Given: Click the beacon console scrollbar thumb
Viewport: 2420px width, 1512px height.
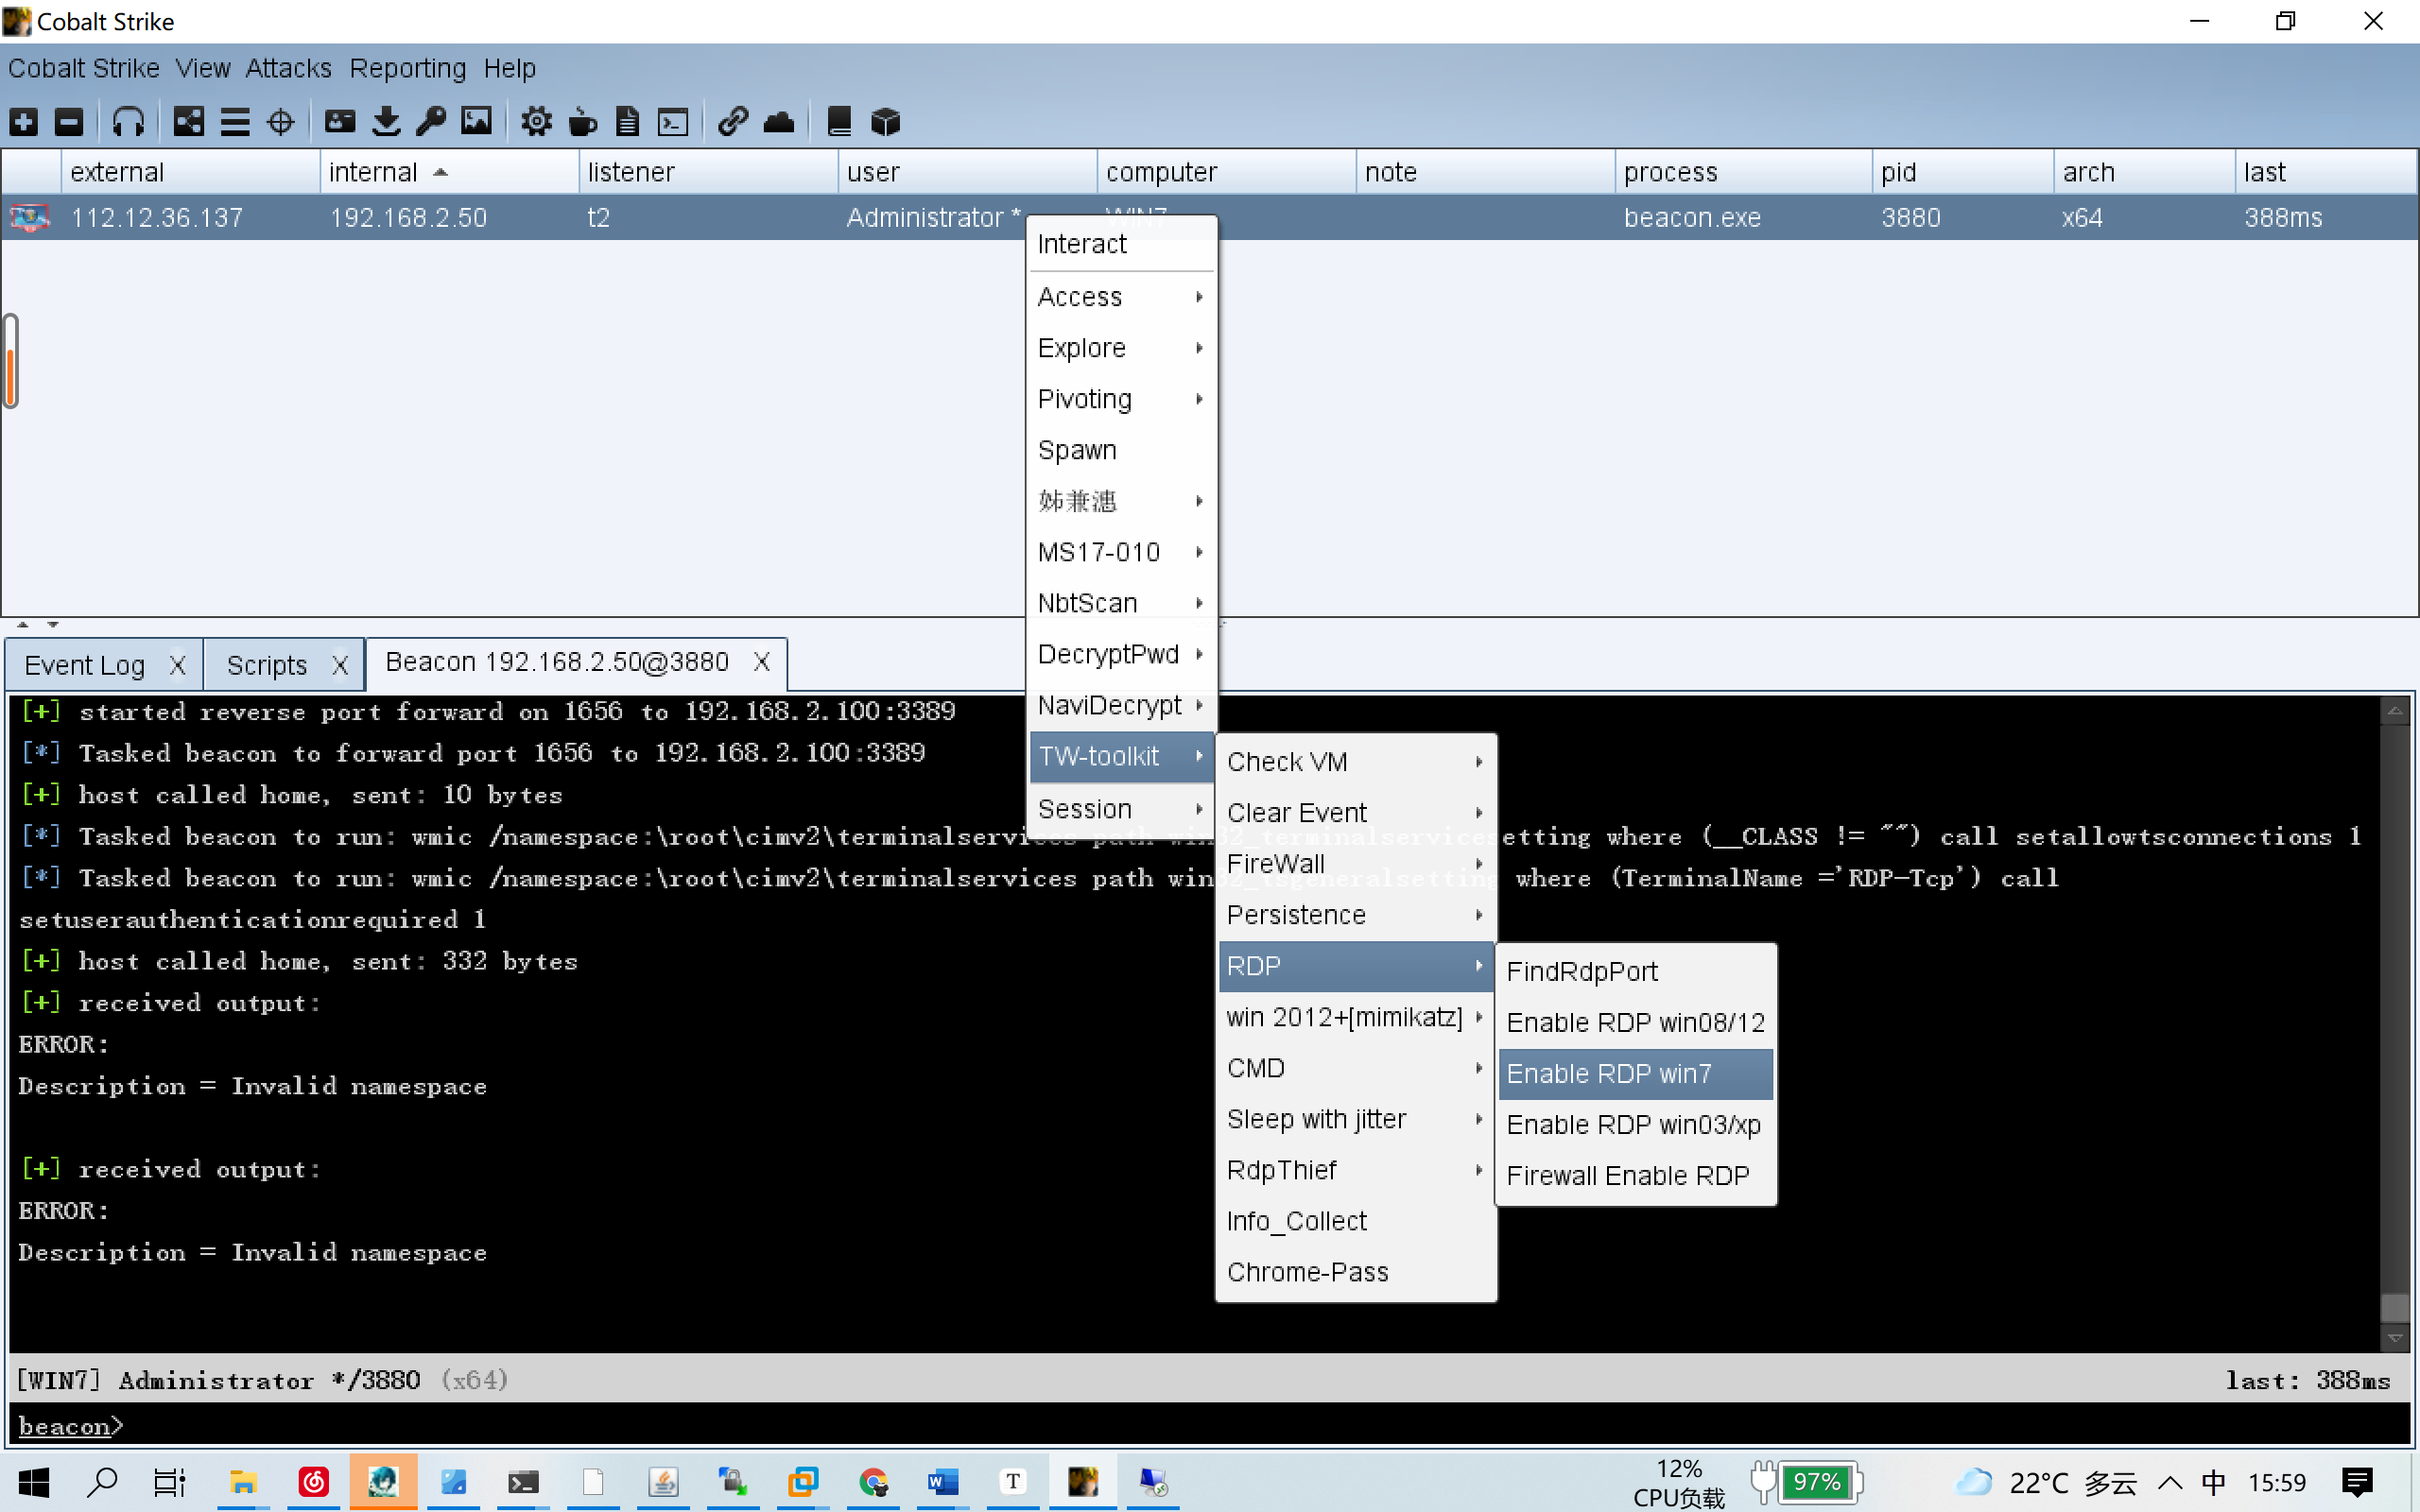Looking at the screenshot, I should (x=2394, y=1306).
